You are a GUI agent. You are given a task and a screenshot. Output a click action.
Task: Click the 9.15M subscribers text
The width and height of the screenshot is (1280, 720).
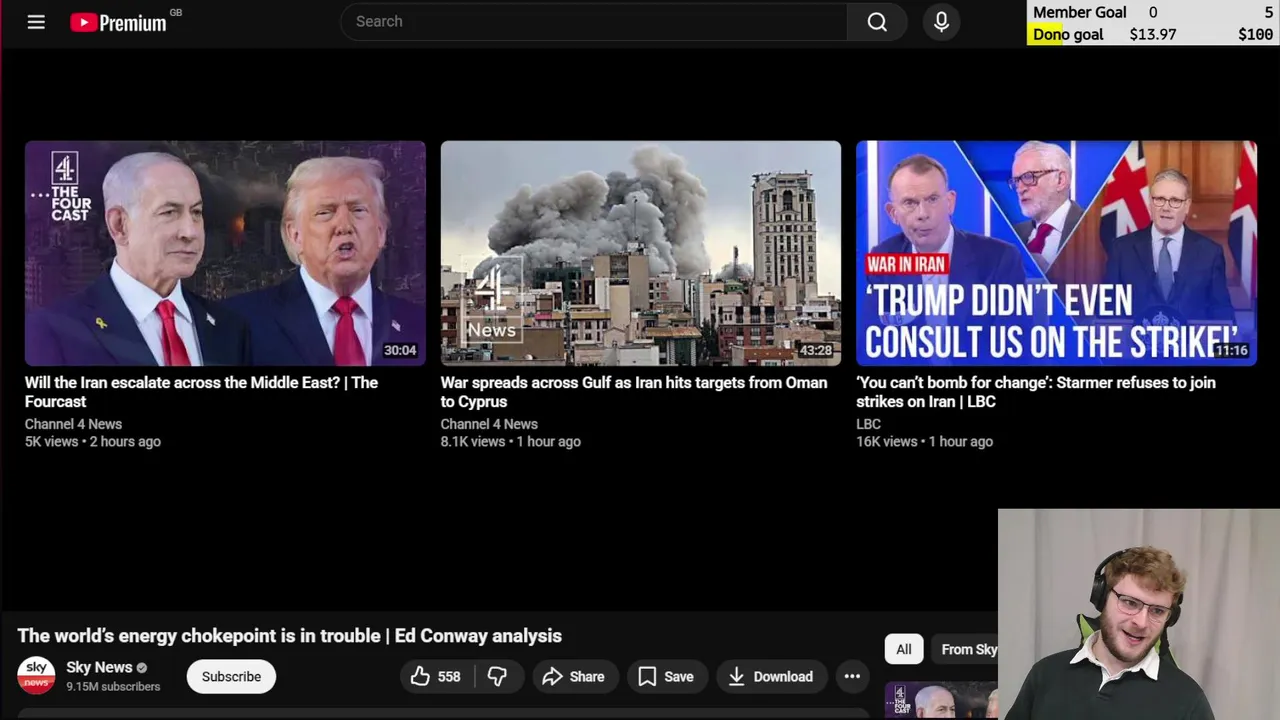tap(113, 687)
